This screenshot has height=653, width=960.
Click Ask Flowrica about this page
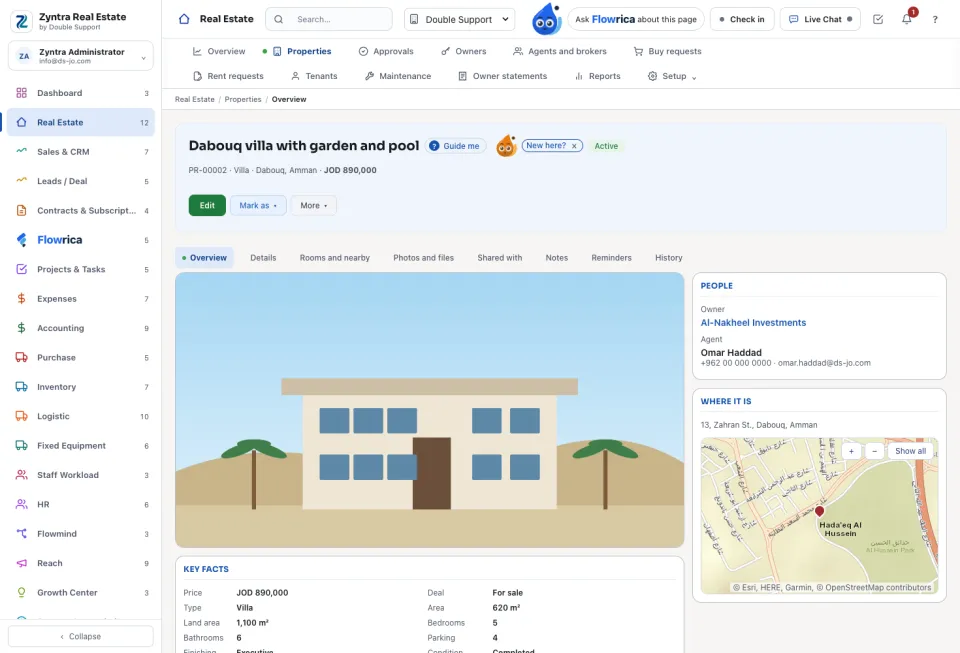(x=636, y=20)
